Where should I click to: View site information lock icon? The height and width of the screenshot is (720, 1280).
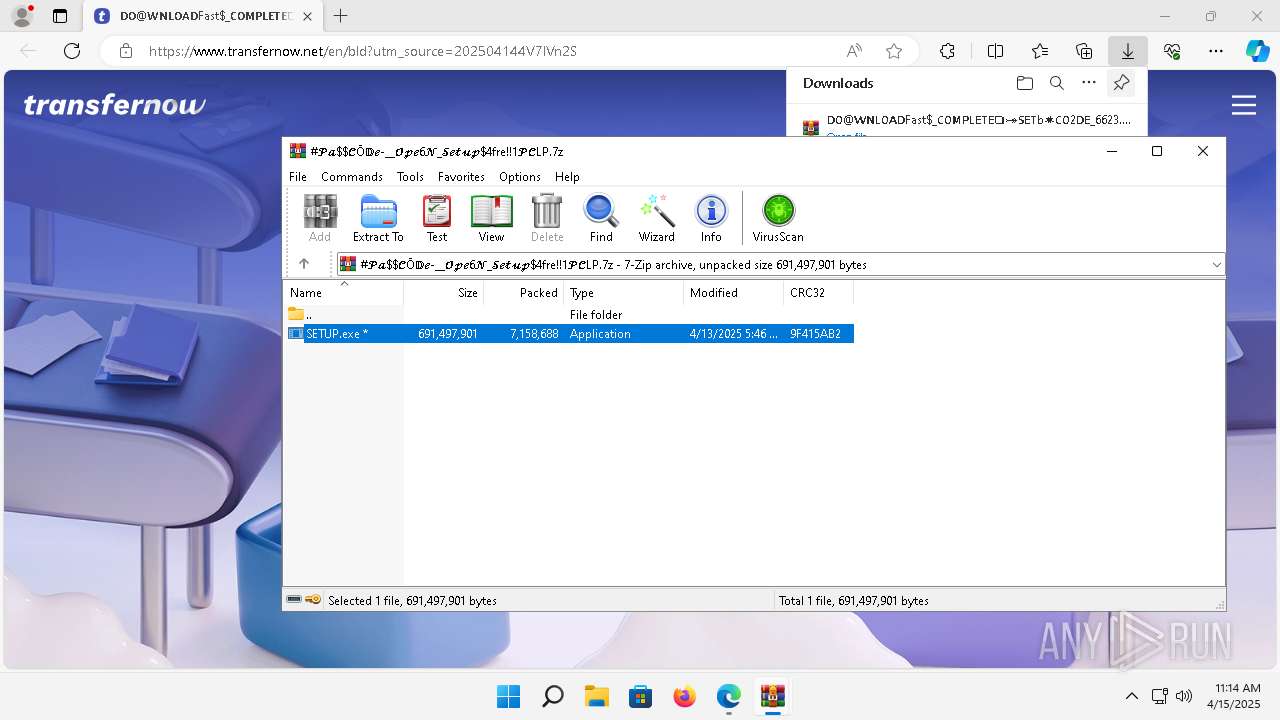click(126, 51)
